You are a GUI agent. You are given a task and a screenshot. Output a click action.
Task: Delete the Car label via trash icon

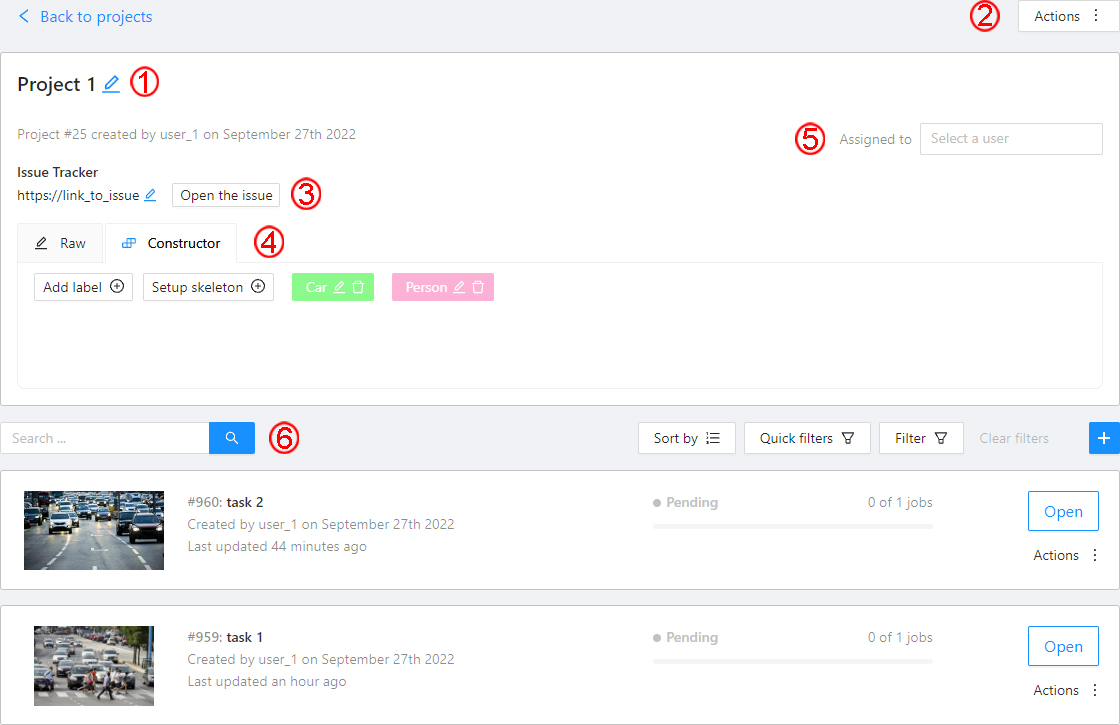coord(358,287)
